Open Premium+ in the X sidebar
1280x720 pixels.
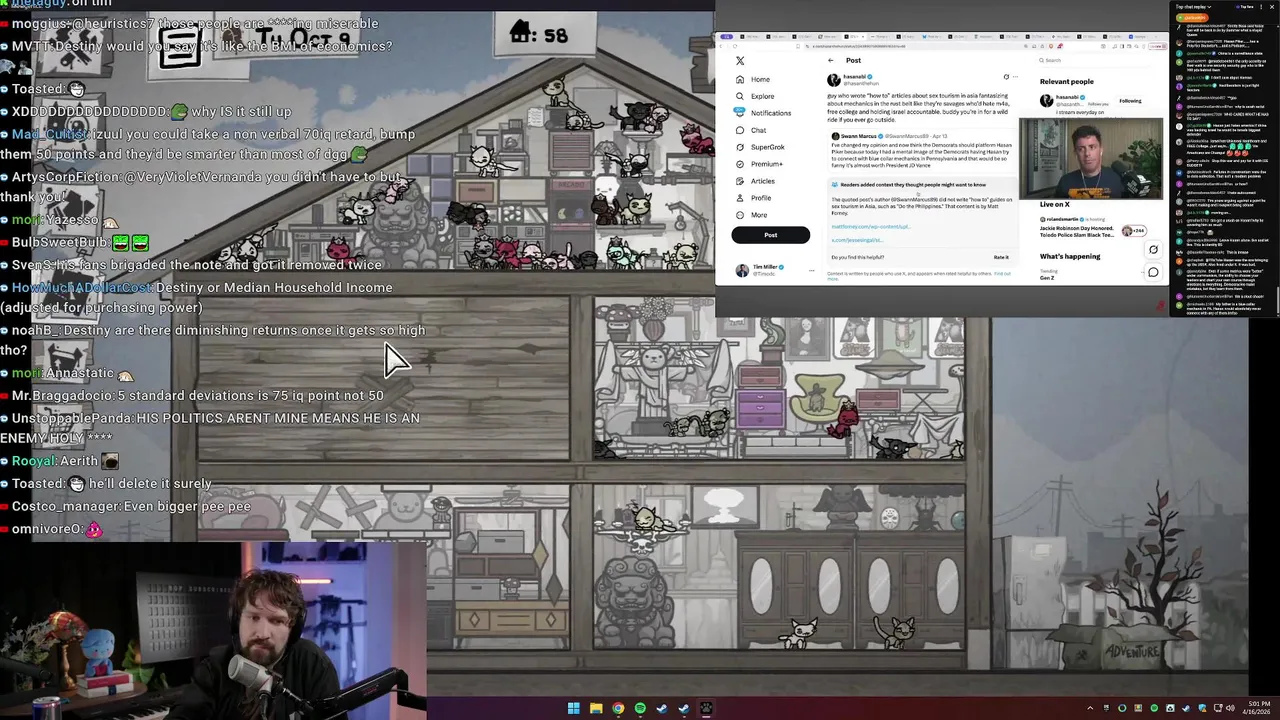click(x=759, y=164)
